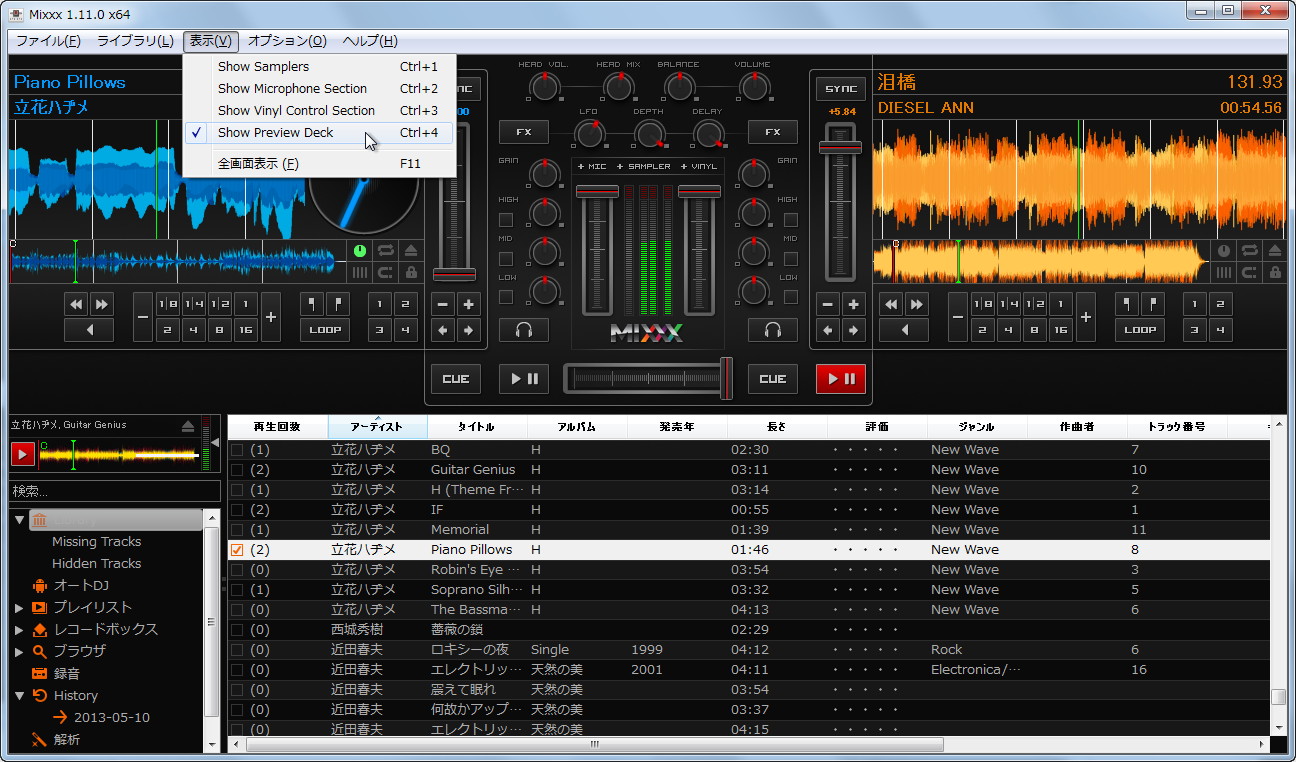Expand the プレイリスト tree item
Image resolution: width=1296 pixels, height=762 pixels.
(17, 607)
